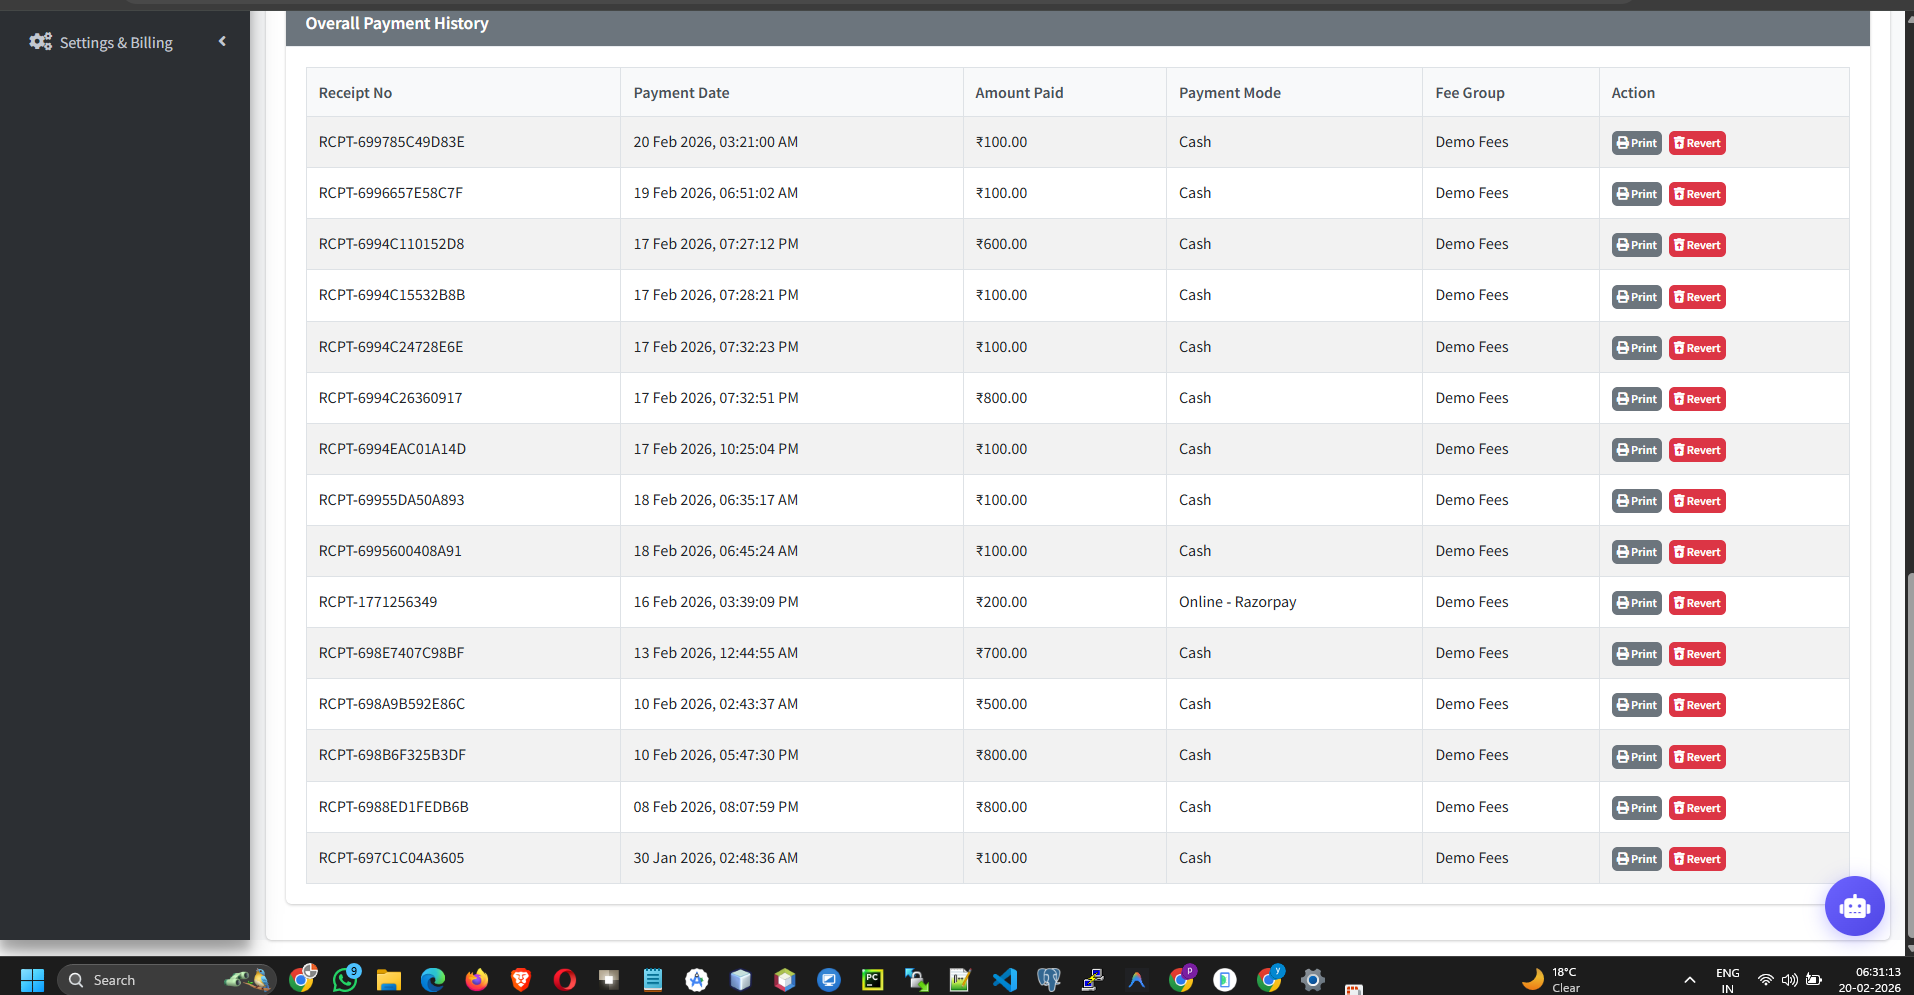The width and height of the screenshot is (1914, 995).
Task: Open Visual Studio Code from the taskbar
Action: point(1005,979)
